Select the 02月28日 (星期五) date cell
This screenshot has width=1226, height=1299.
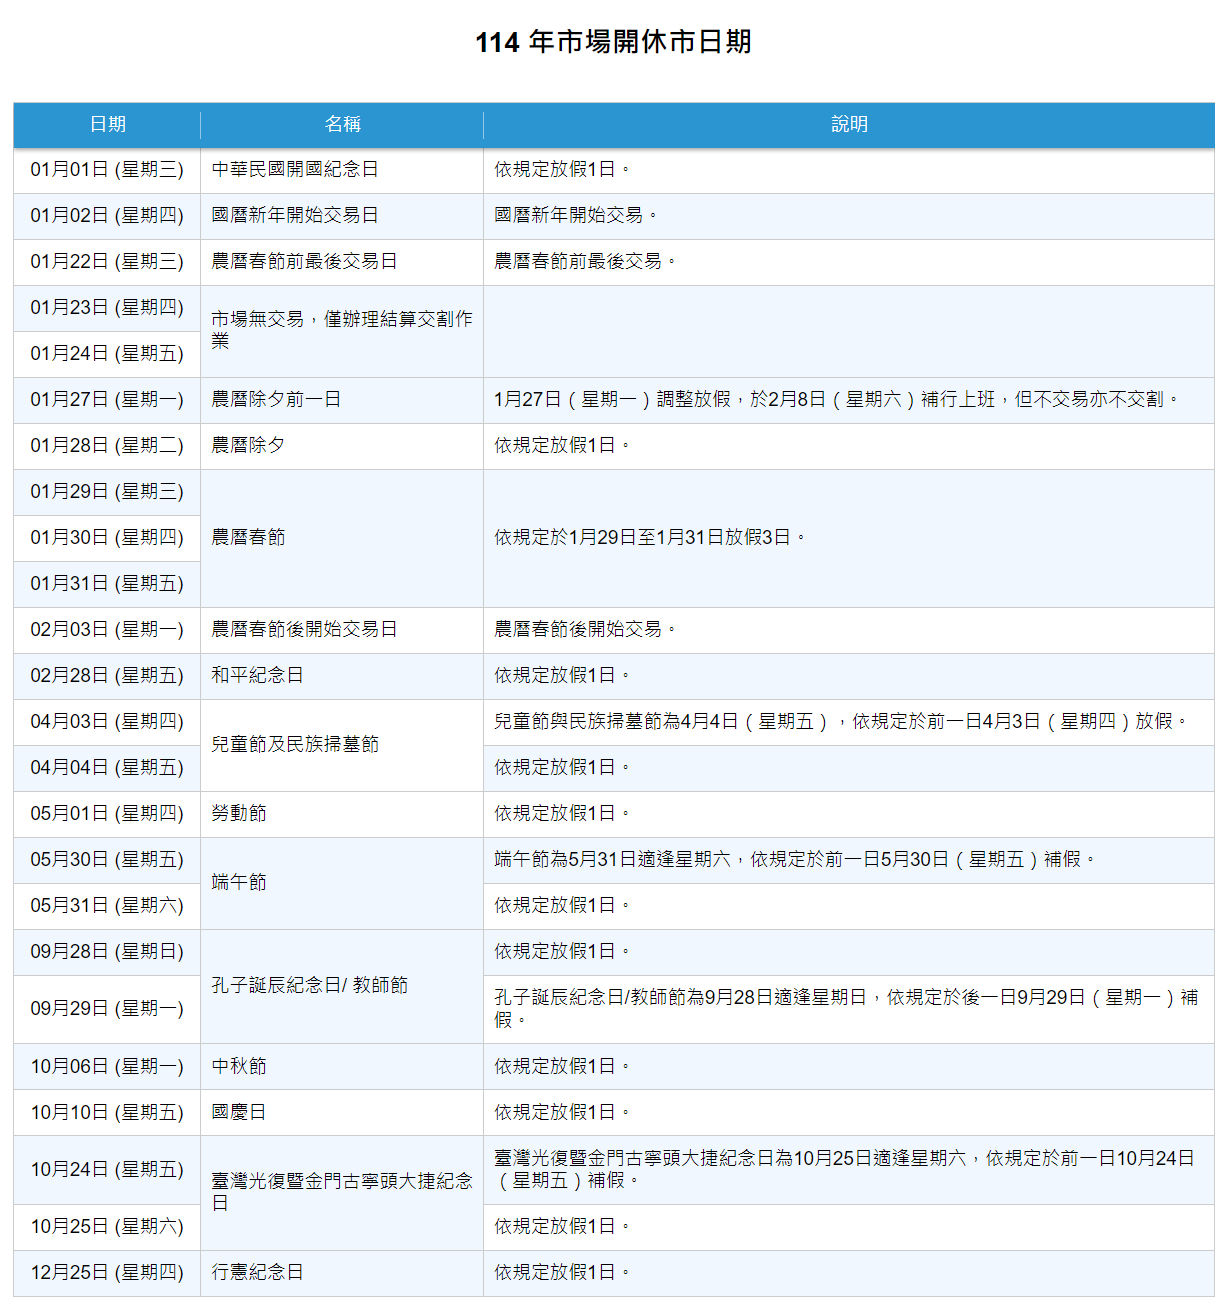click(107, 676)
